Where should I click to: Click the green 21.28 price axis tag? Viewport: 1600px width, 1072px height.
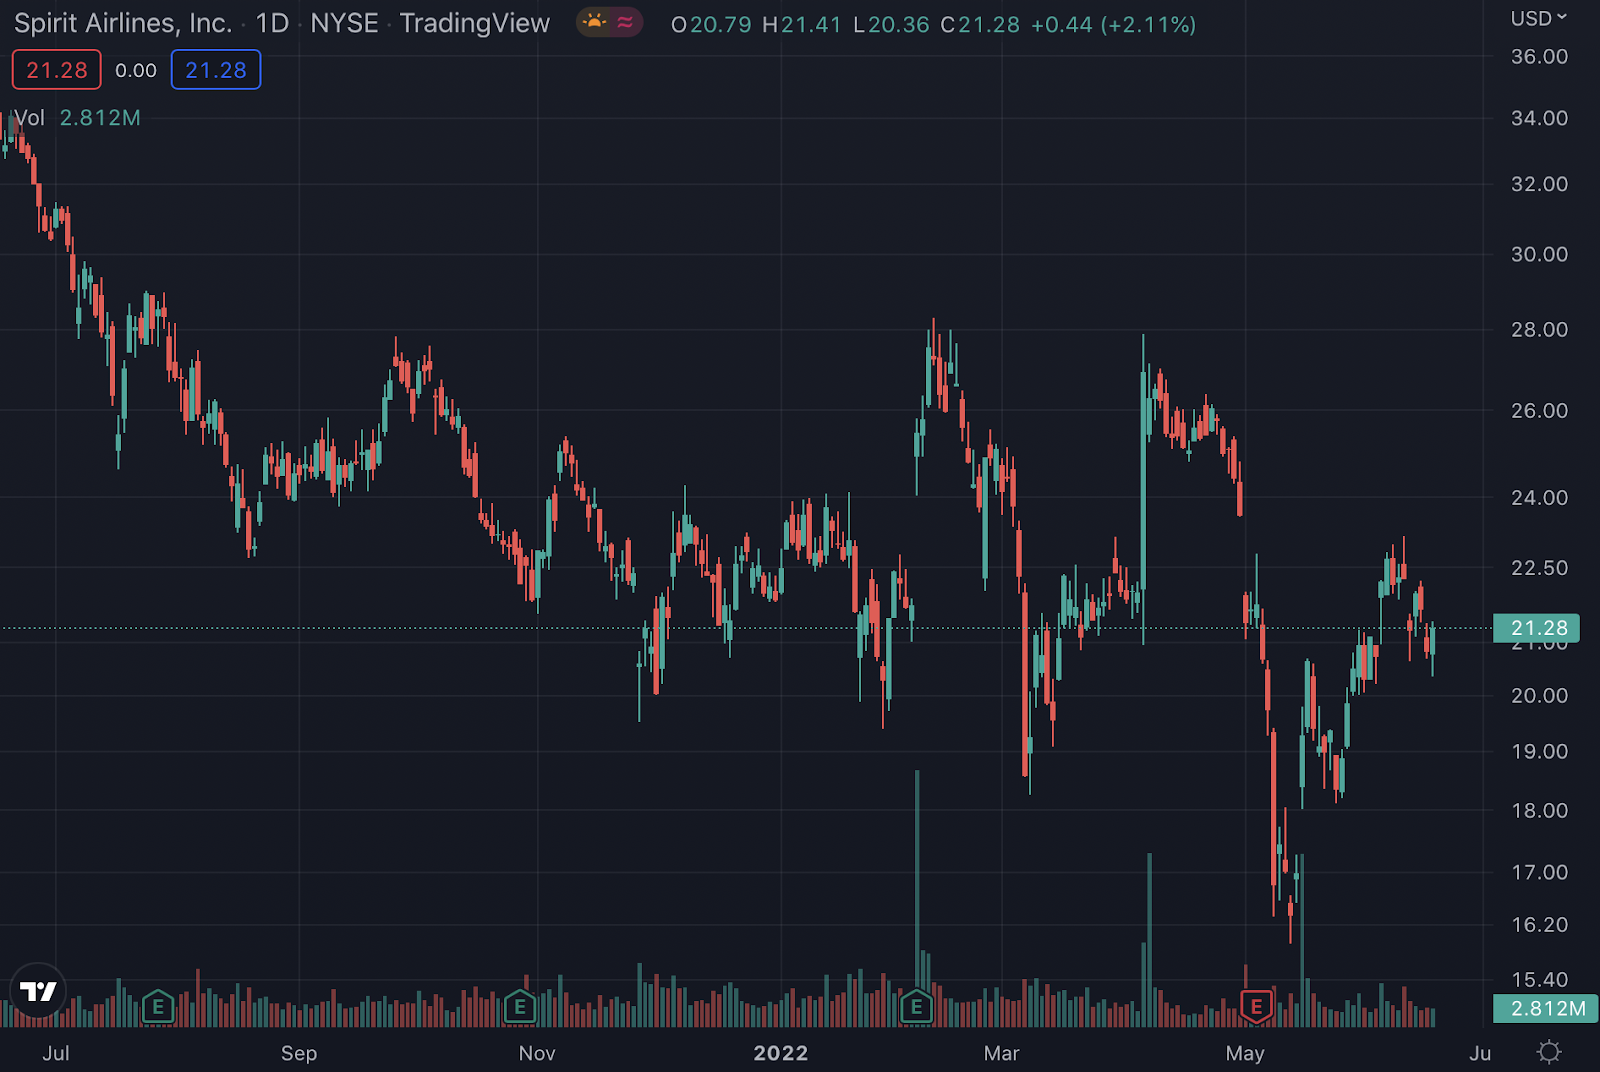(1536, 628)
